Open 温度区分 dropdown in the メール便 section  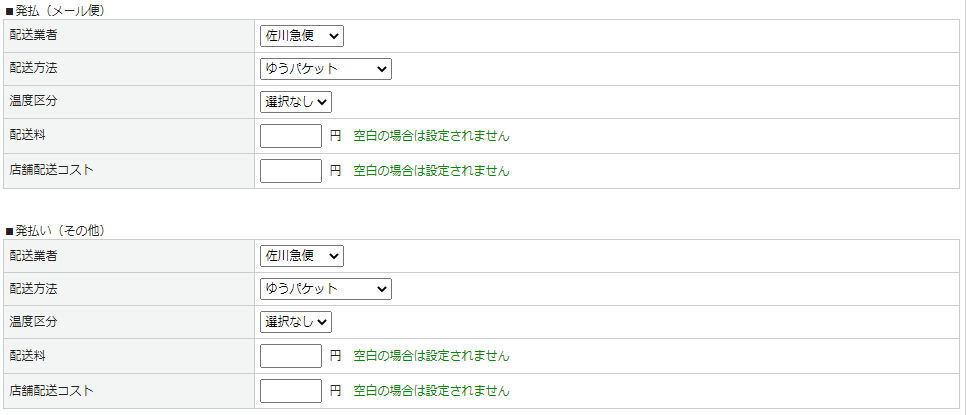coord(295,102)
